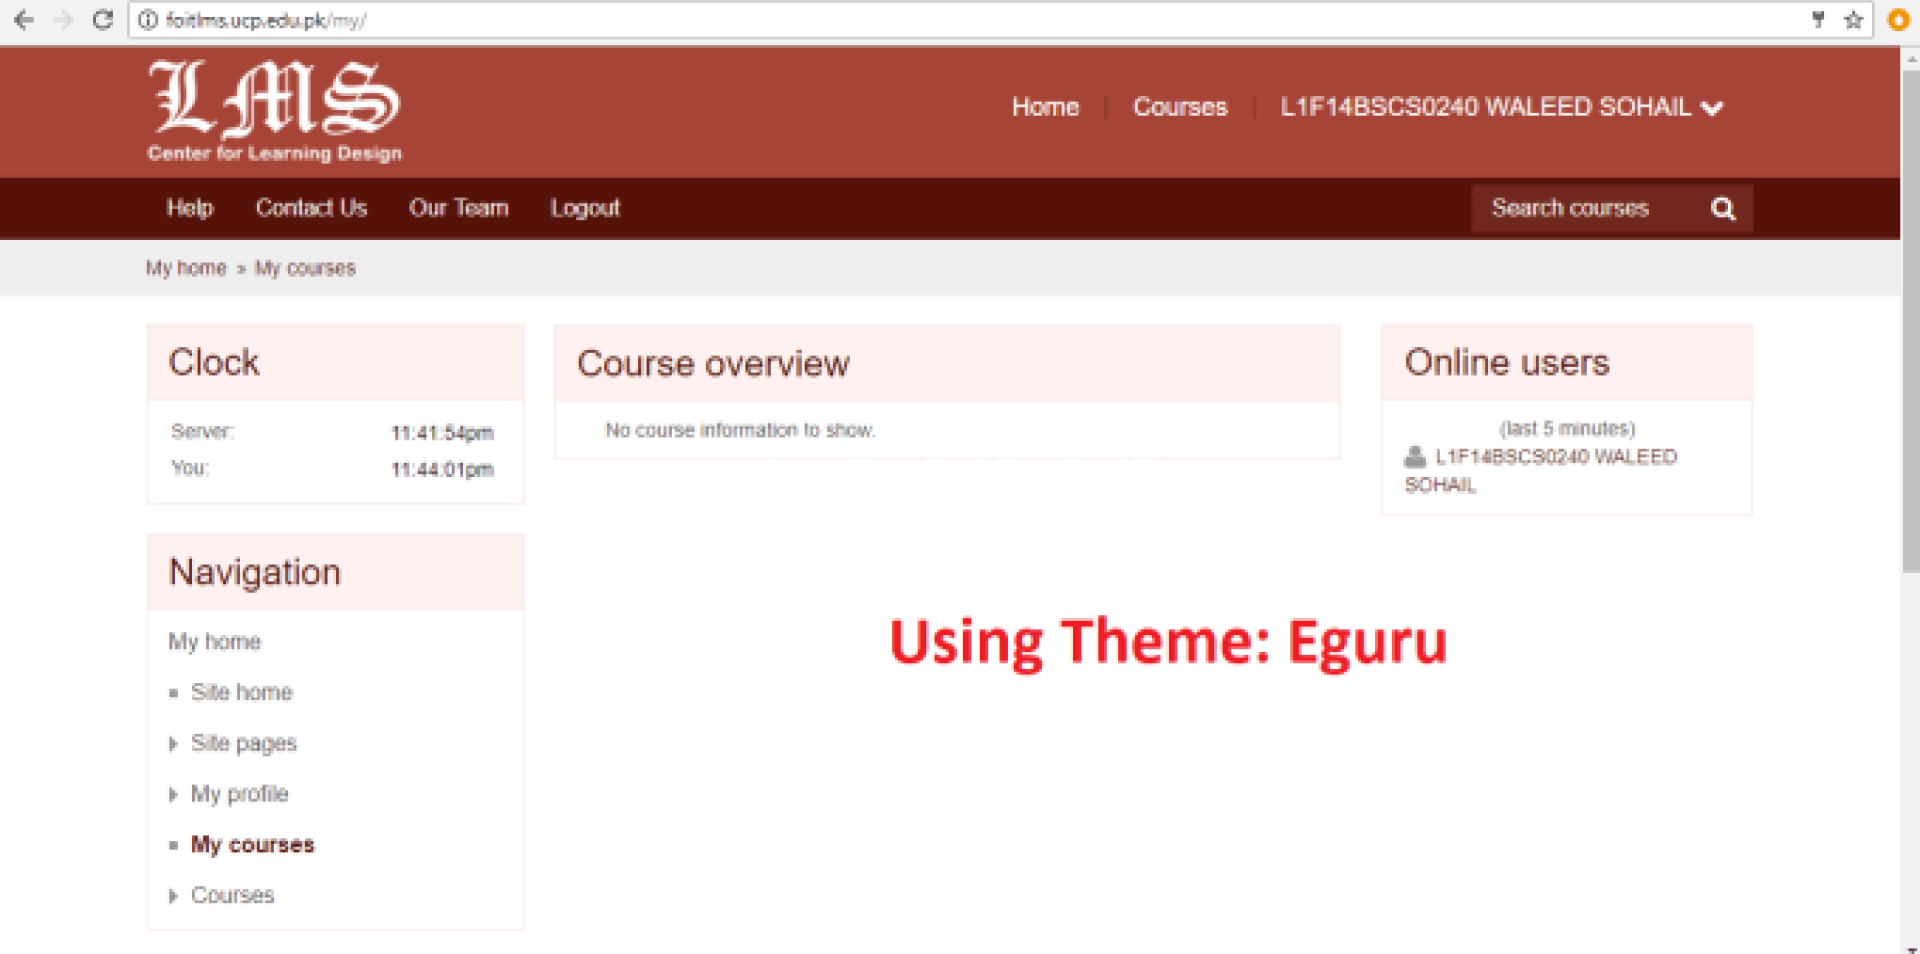This screenshot has height=954, width=1920.
Task: Bookmark page with star icon
Action: [x=1853, y=20]
